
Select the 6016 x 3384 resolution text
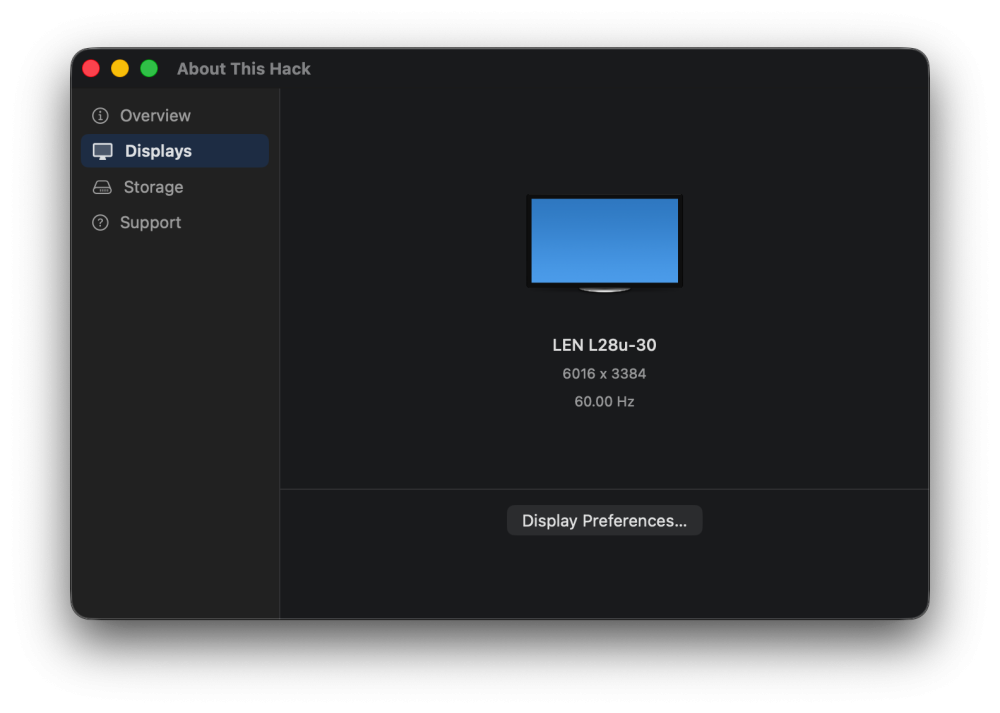point(604,374)
